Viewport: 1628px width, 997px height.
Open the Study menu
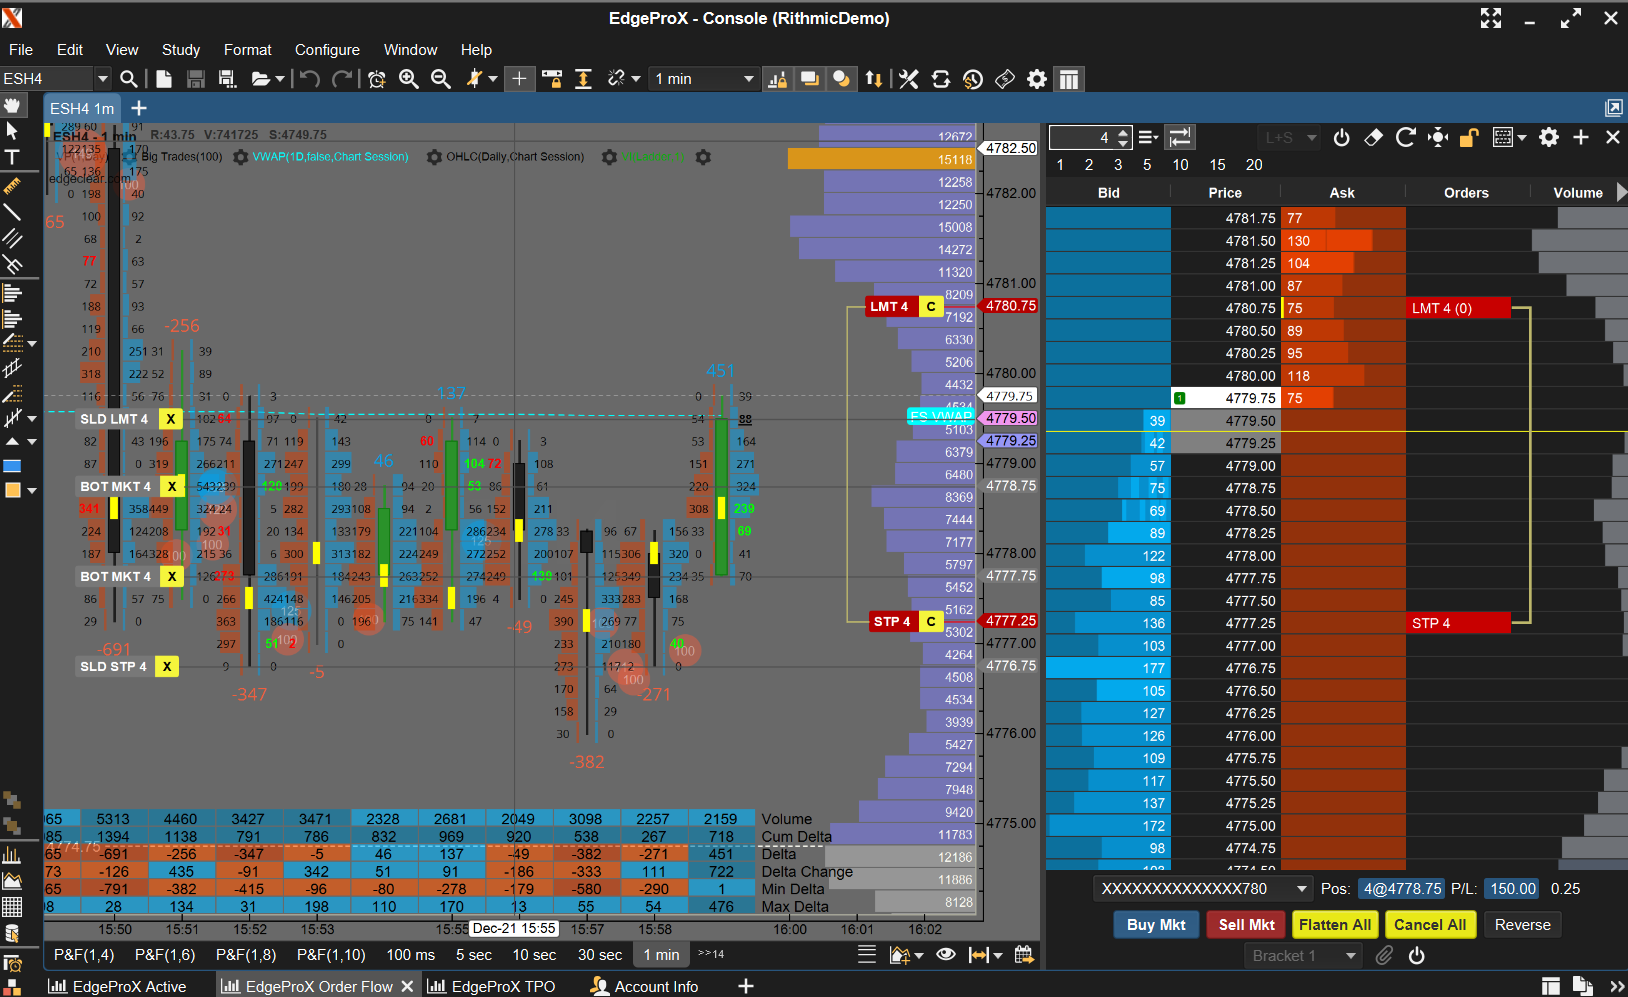180,50
